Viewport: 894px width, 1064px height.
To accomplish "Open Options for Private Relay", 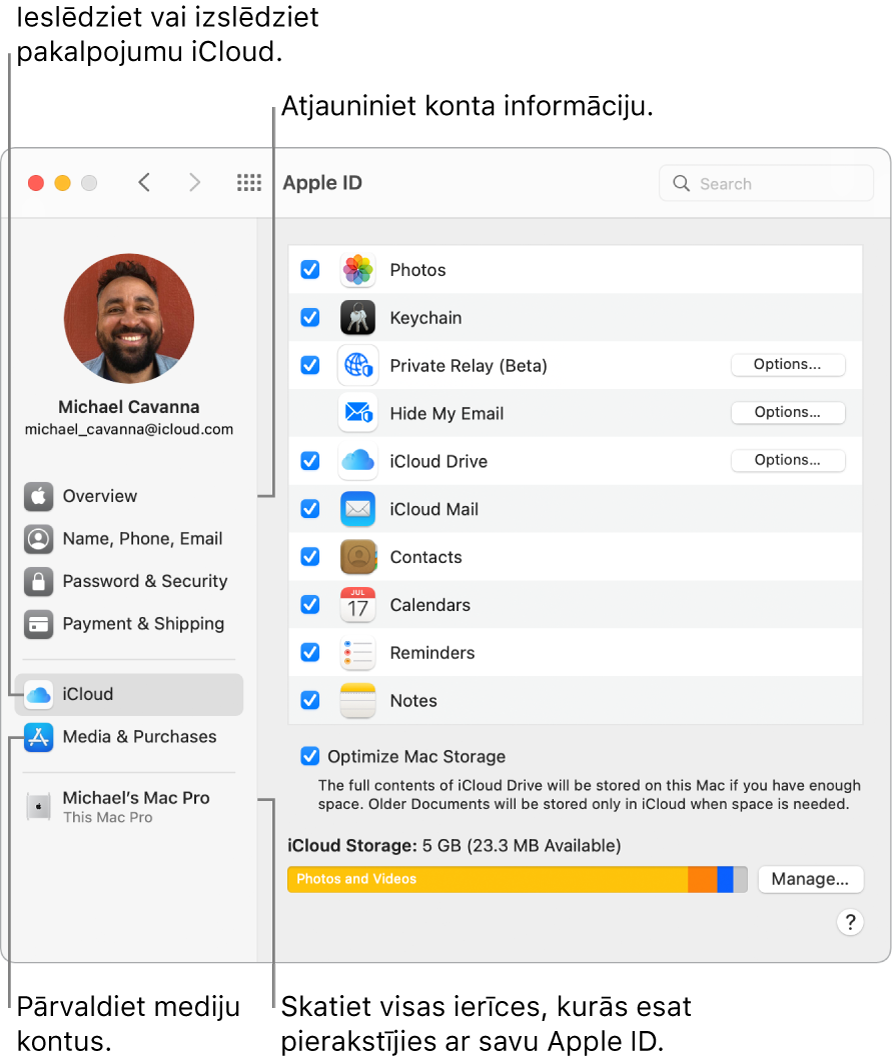I will point(788,364).
